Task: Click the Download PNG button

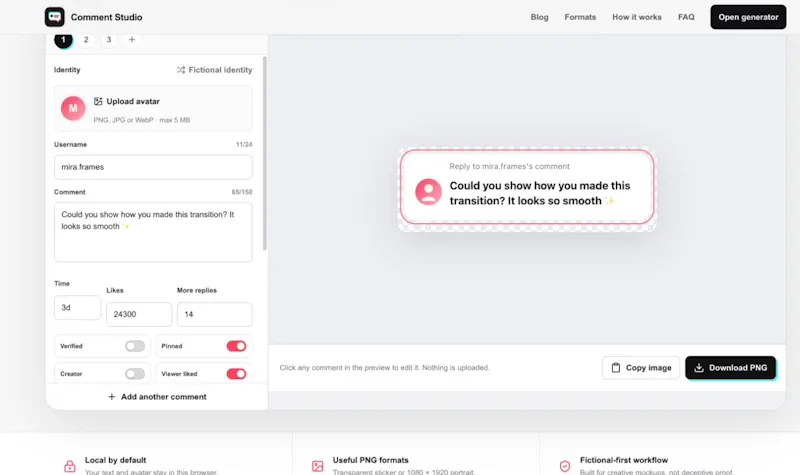Action: point(731,368)
